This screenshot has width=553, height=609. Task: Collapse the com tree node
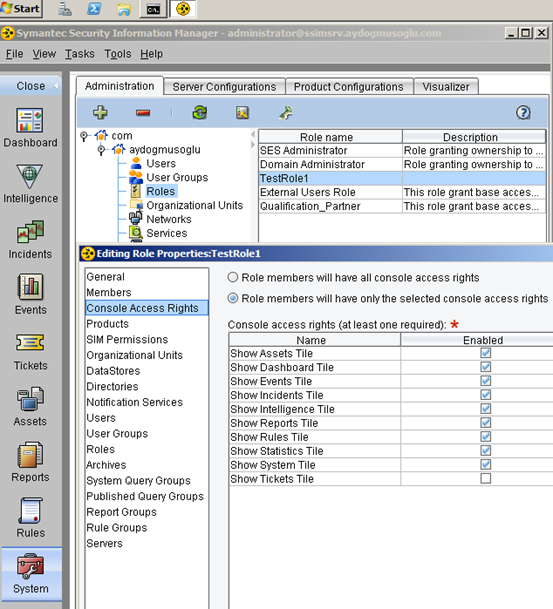tap(84, 136)
